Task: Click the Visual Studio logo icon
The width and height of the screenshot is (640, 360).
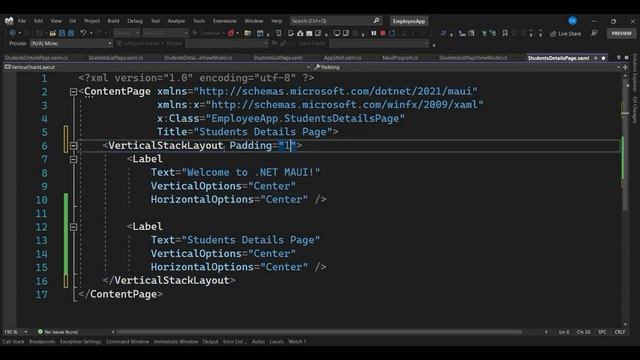Action: pyautogui.click(x=9, y=21)
